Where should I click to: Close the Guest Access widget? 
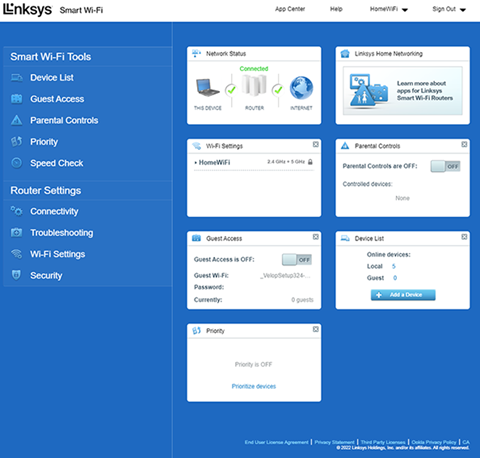[x=315, y=237]
